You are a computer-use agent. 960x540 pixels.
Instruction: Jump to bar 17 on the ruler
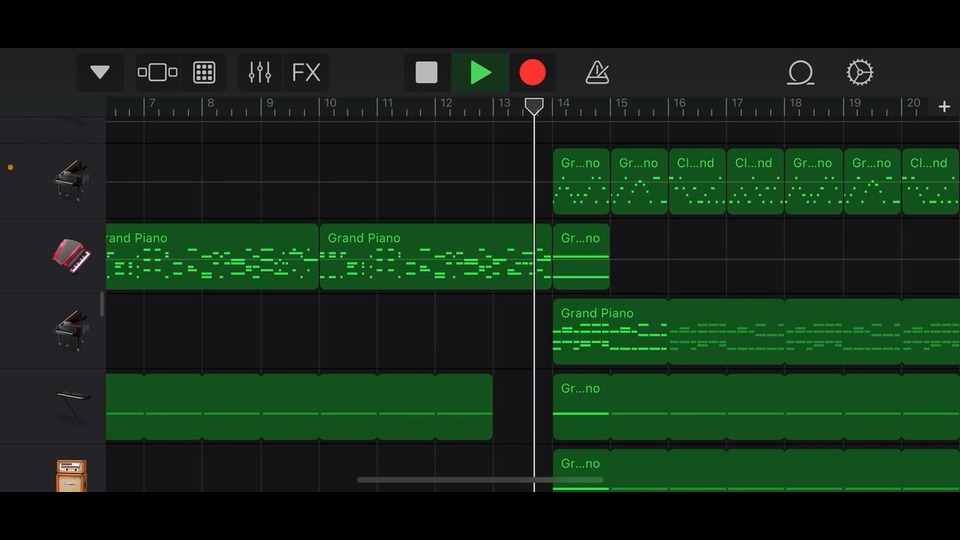pyautogui.click(x=737, y=103)
